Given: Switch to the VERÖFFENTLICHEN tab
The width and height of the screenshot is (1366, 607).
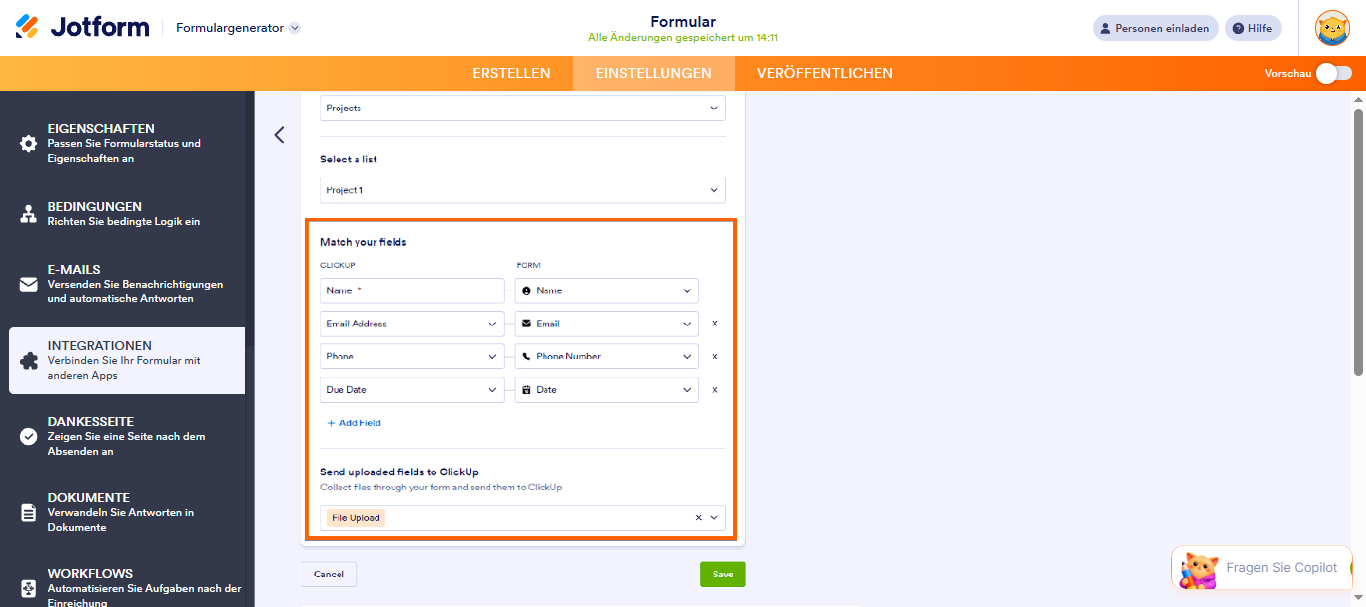Looking at the screenshot, I should (825, 73).
